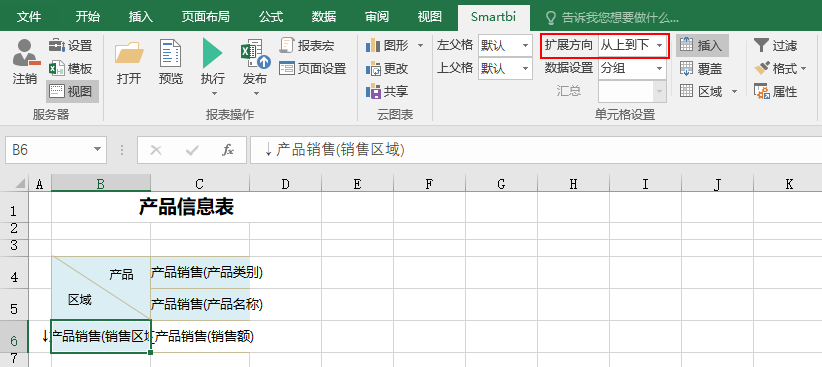Click the B6 name box field
Image resolution: width=822 pixels, height=367 pixels.
tap(56, 150)
